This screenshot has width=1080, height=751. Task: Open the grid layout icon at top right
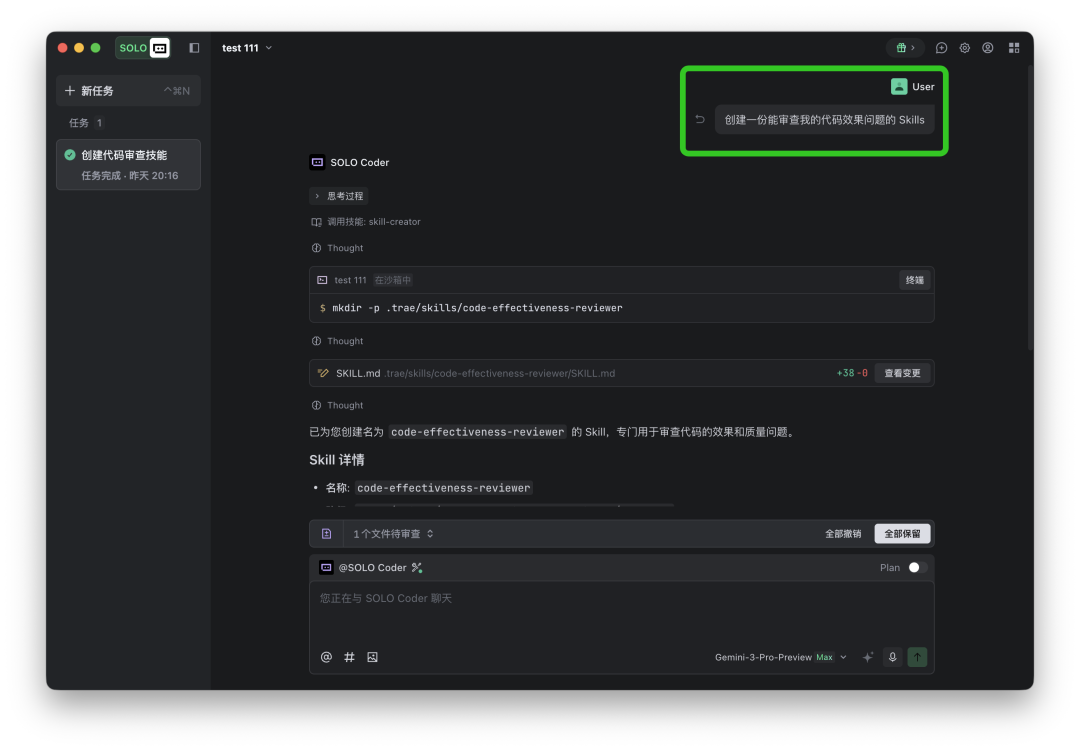point(1014,48)
